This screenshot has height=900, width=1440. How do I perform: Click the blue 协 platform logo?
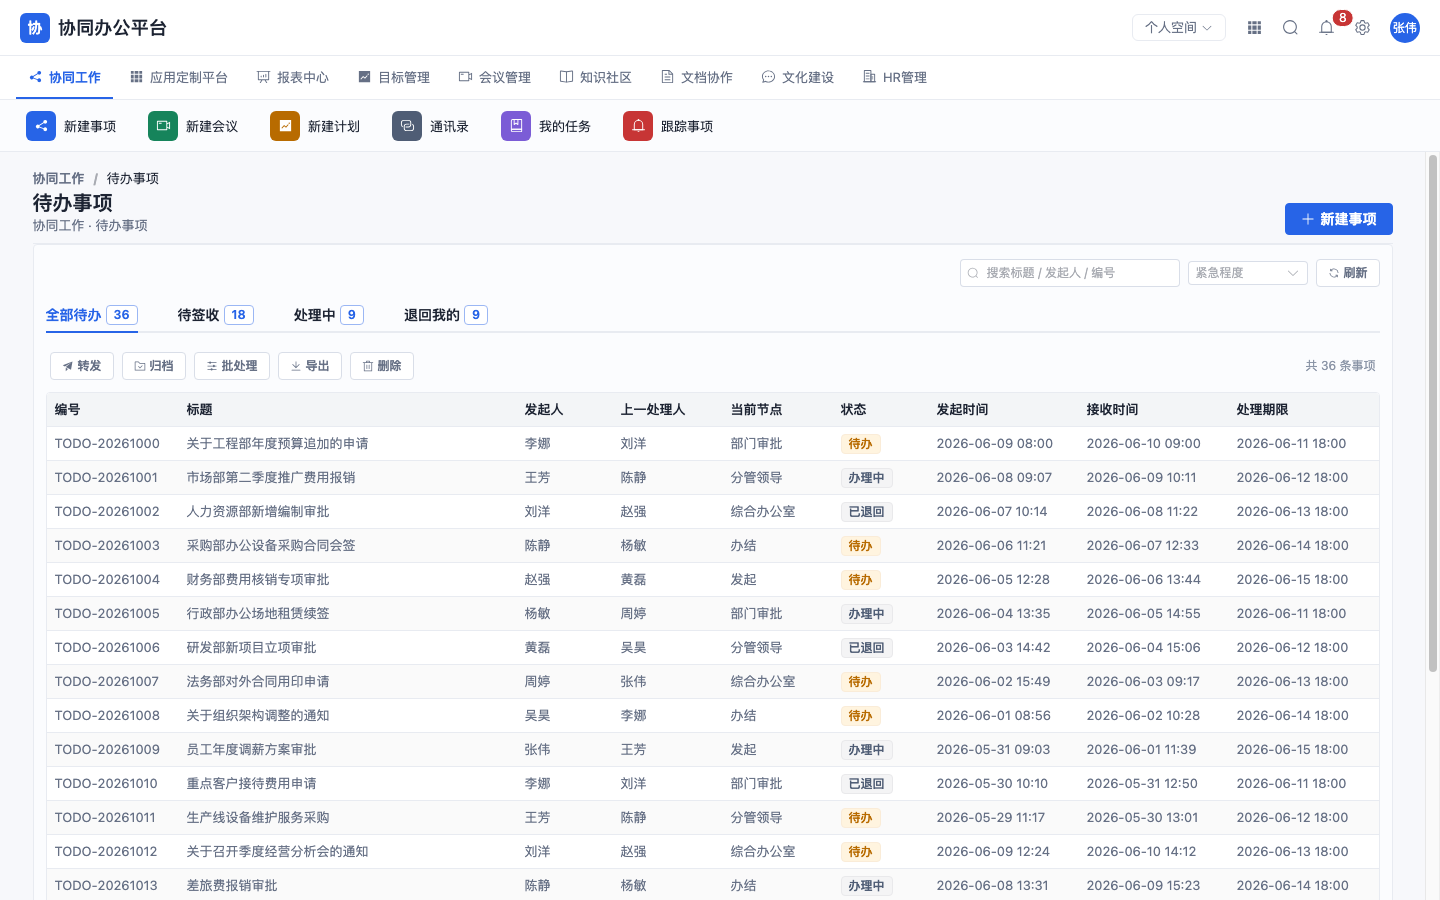click(35, 28)
